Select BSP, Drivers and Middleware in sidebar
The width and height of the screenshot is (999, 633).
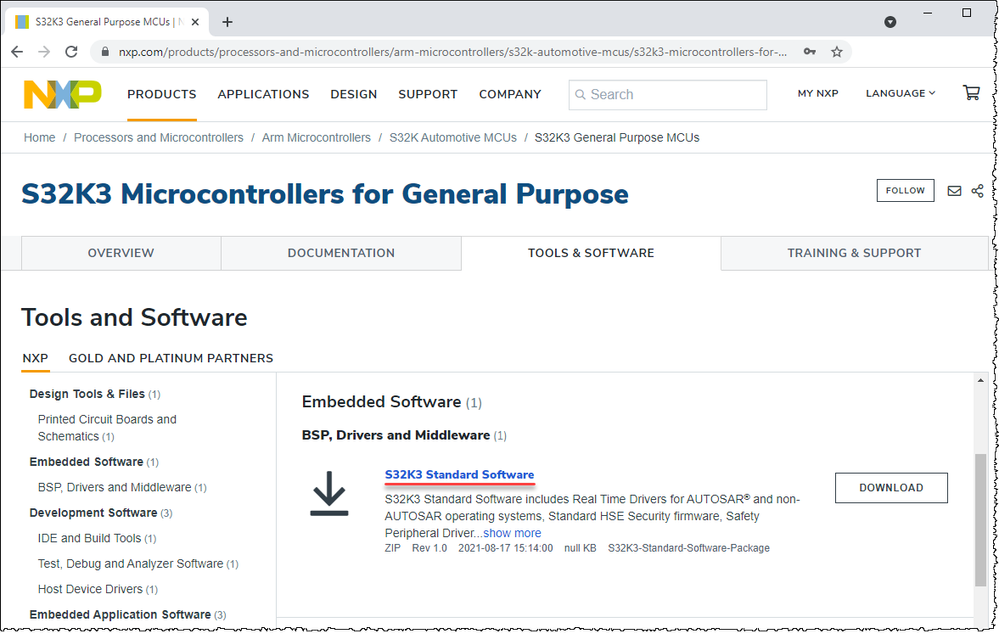pos(114,487)
